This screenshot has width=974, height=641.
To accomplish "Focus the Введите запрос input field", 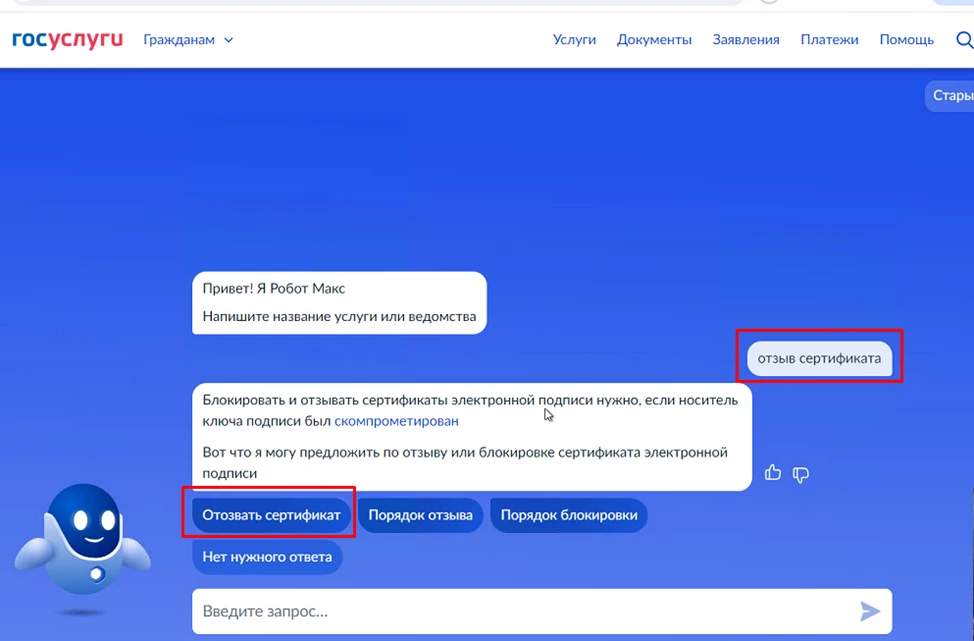I will coord(520,611).
